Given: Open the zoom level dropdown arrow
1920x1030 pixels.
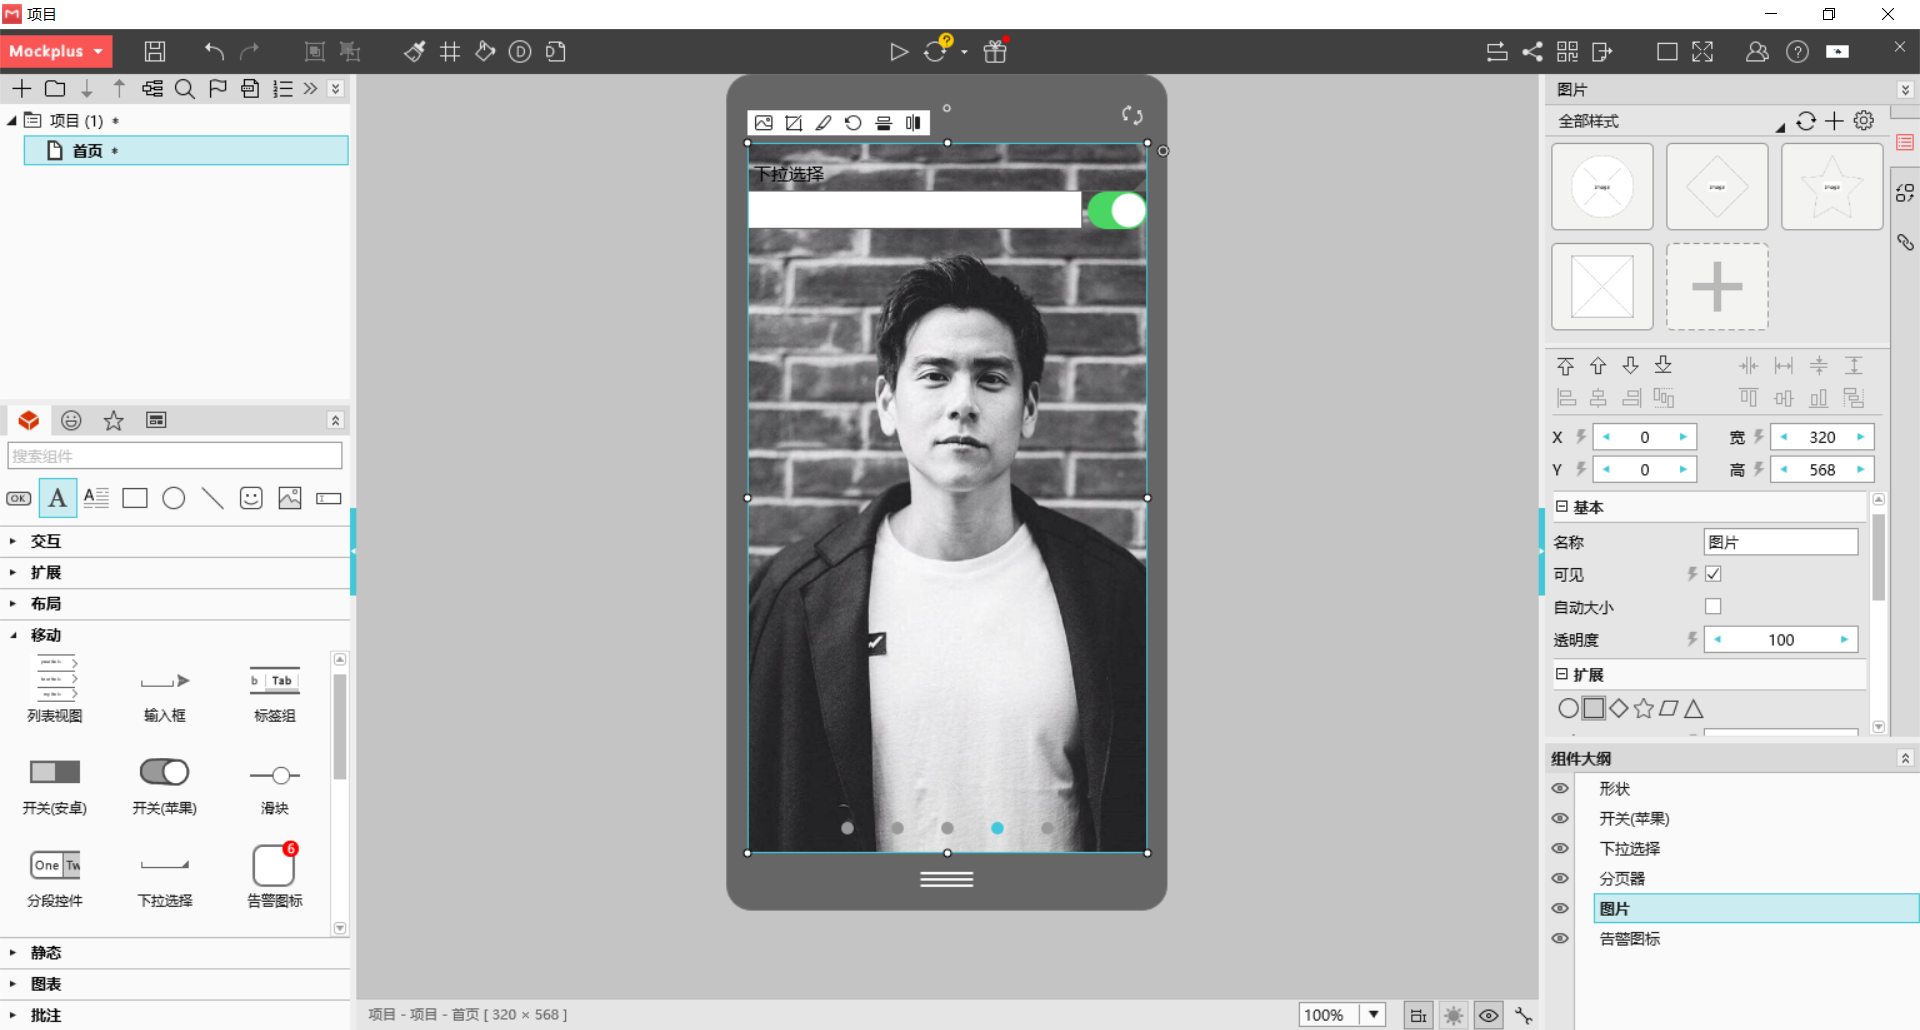Looking at the screenshot, I should click(x=1374, y=1015).
